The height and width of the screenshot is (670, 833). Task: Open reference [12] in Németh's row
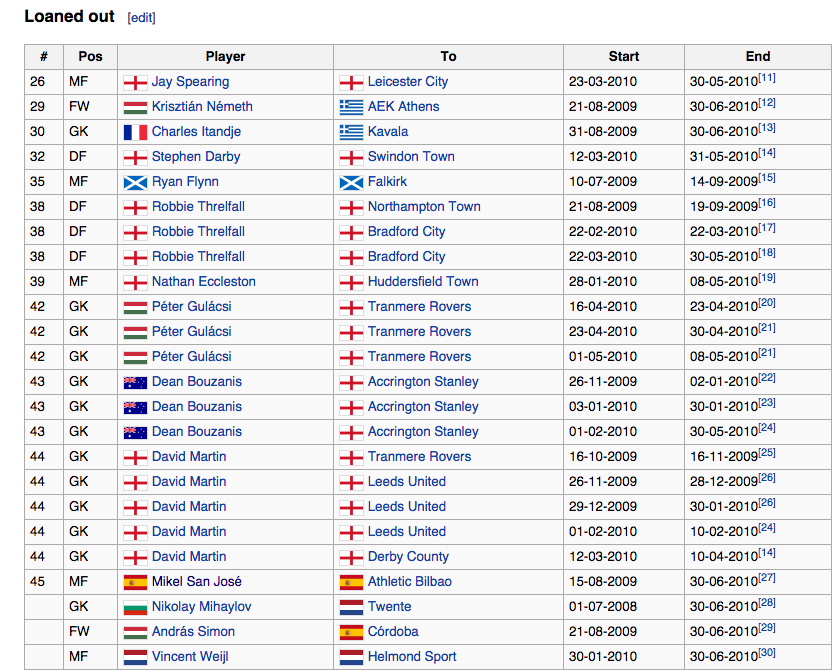[767, 103]
